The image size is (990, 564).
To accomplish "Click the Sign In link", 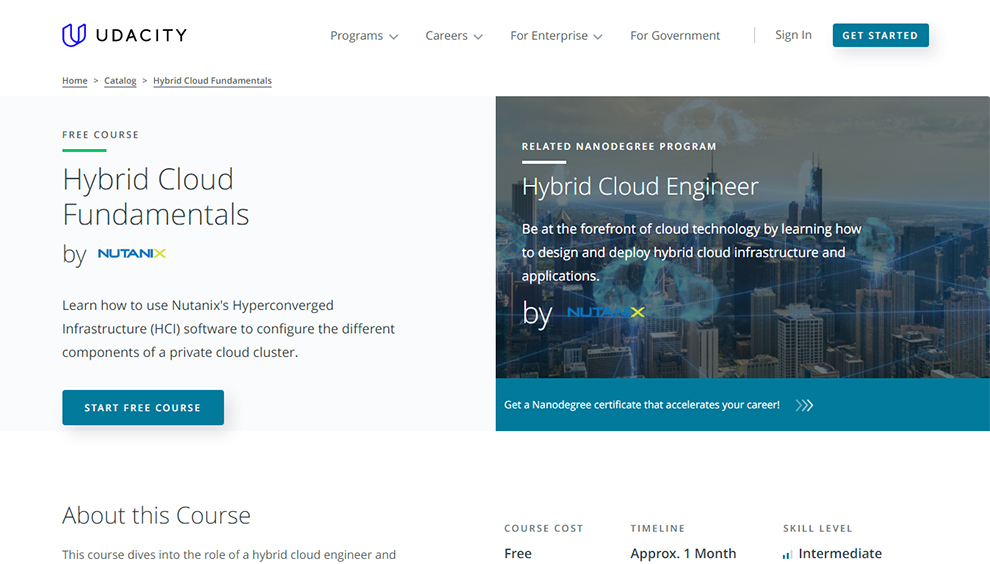I will tap(793, 35).
